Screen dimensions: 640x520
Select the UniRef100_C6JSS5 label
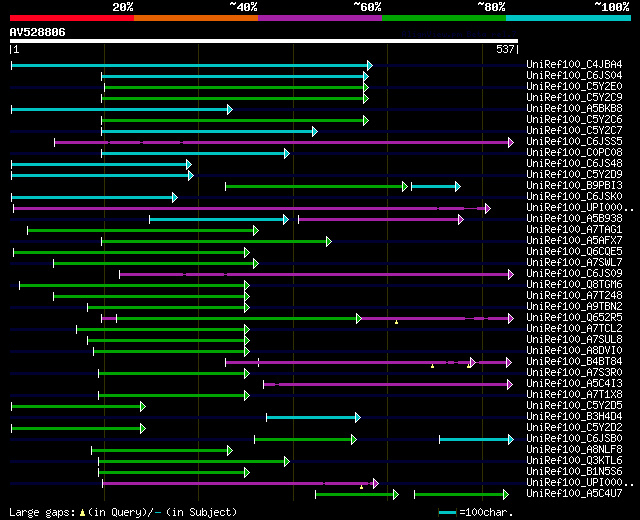point(574,142)
